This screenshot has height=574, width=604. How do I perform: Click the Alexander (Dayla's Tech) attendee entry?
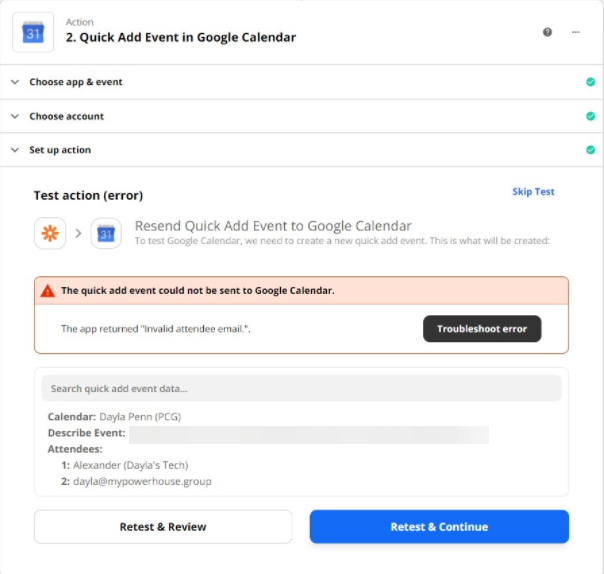tap(130, 465)
